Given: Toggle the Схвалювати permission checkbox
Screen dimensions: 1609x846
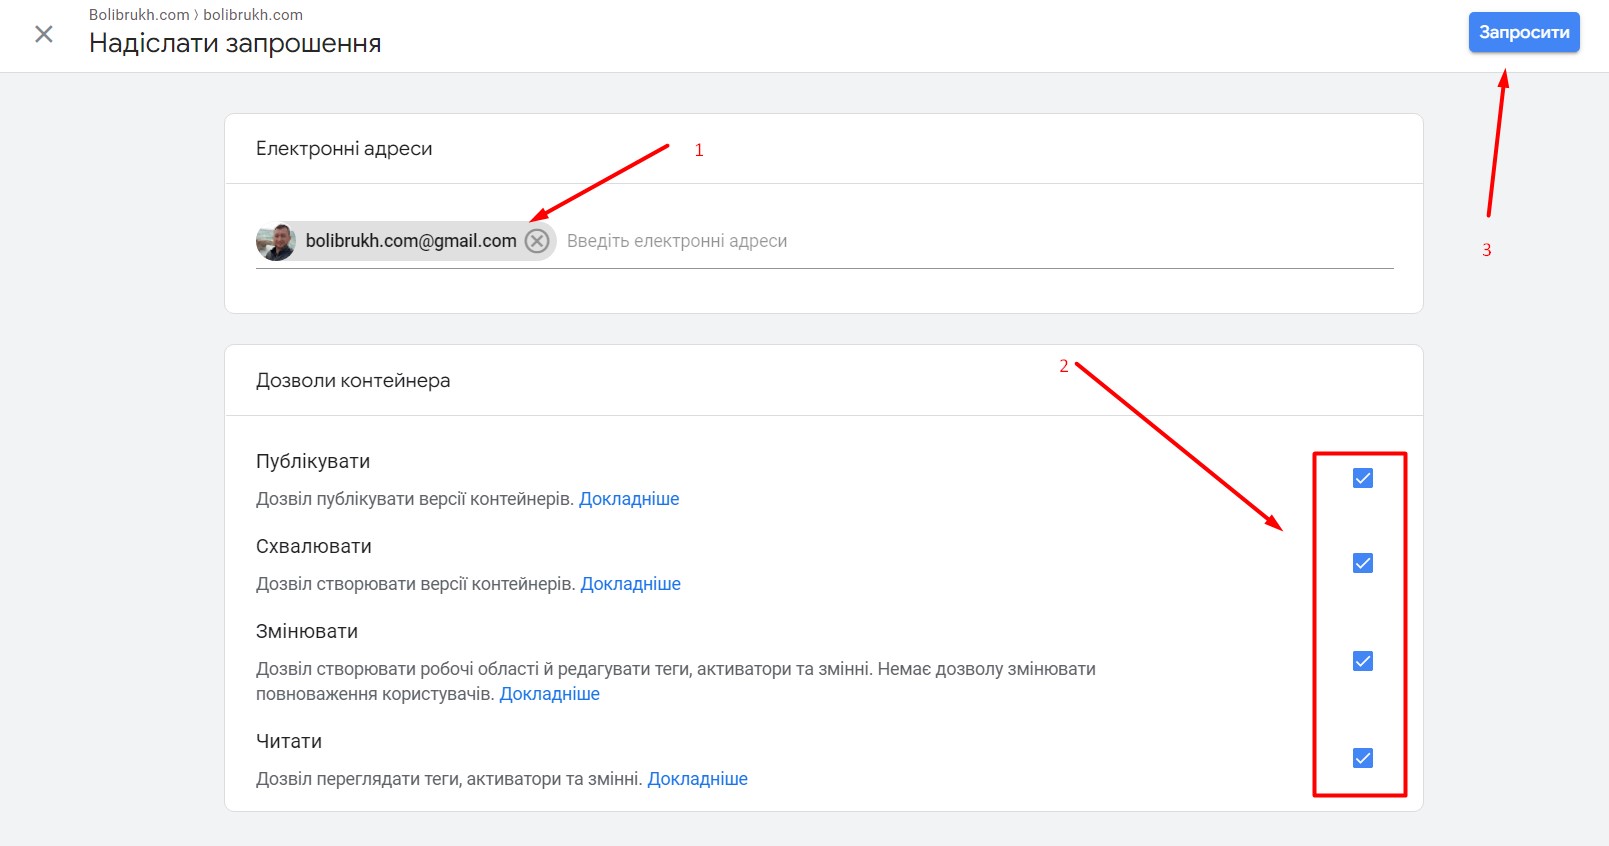Looking at the screenshot, I should [1363, 563].
